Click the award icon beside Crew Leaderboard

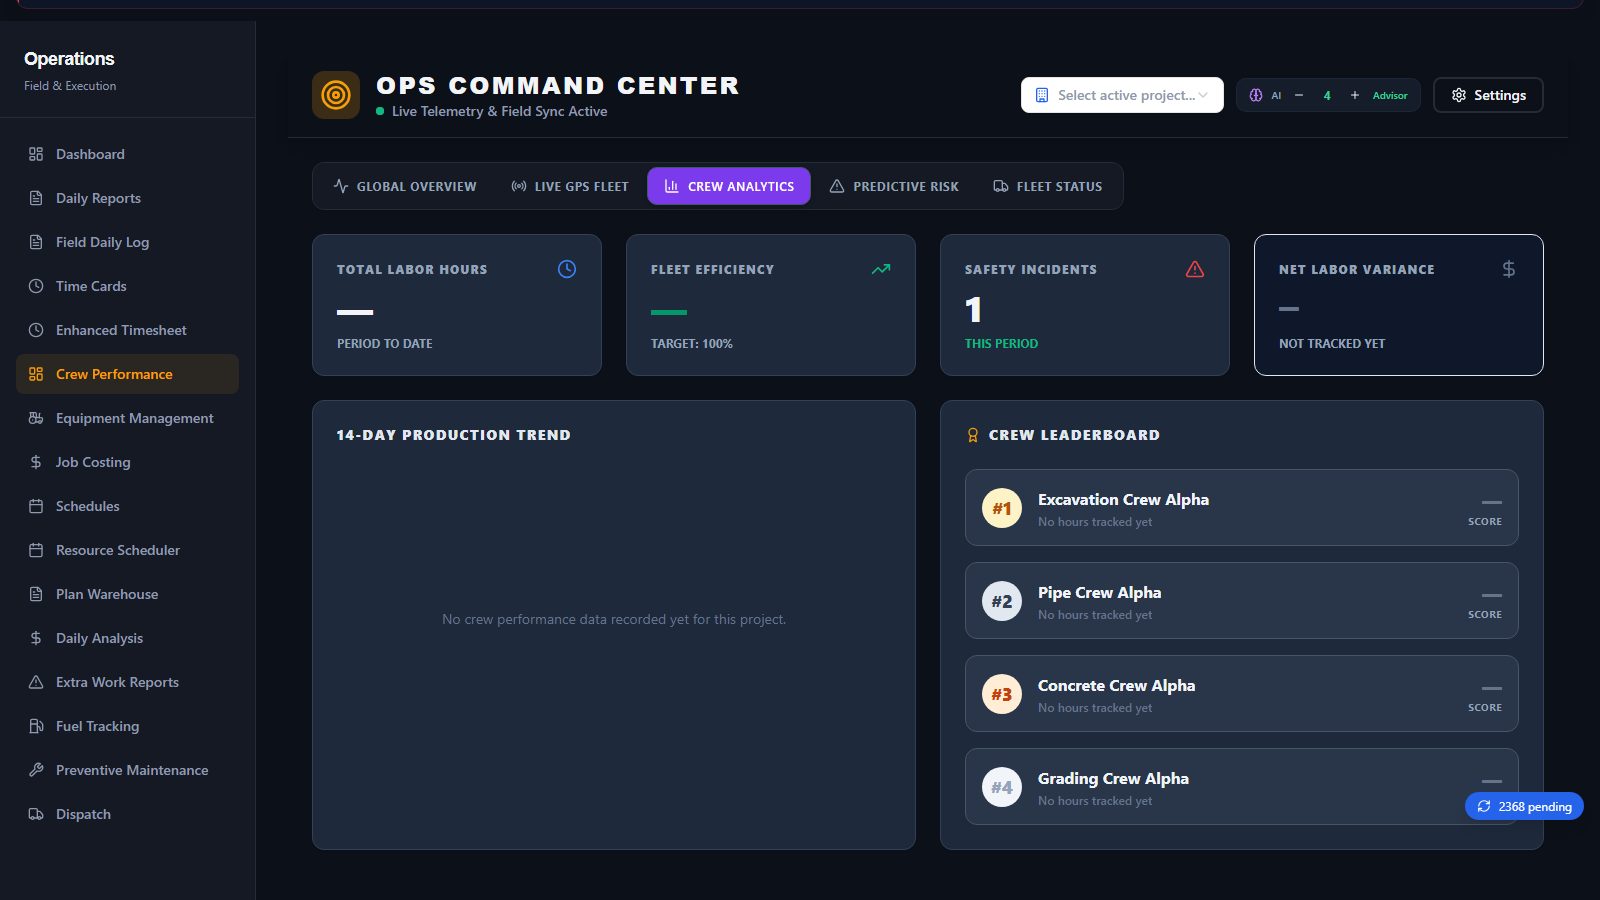(x=973, y=435)
